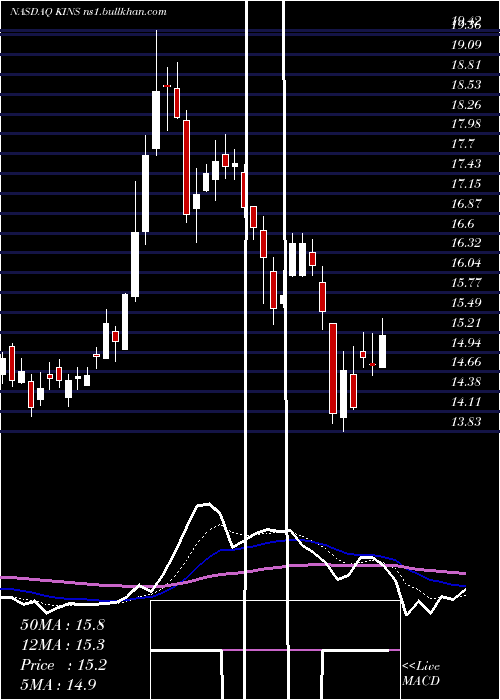Click the 18.81 price axis label

tap(466, 65)
